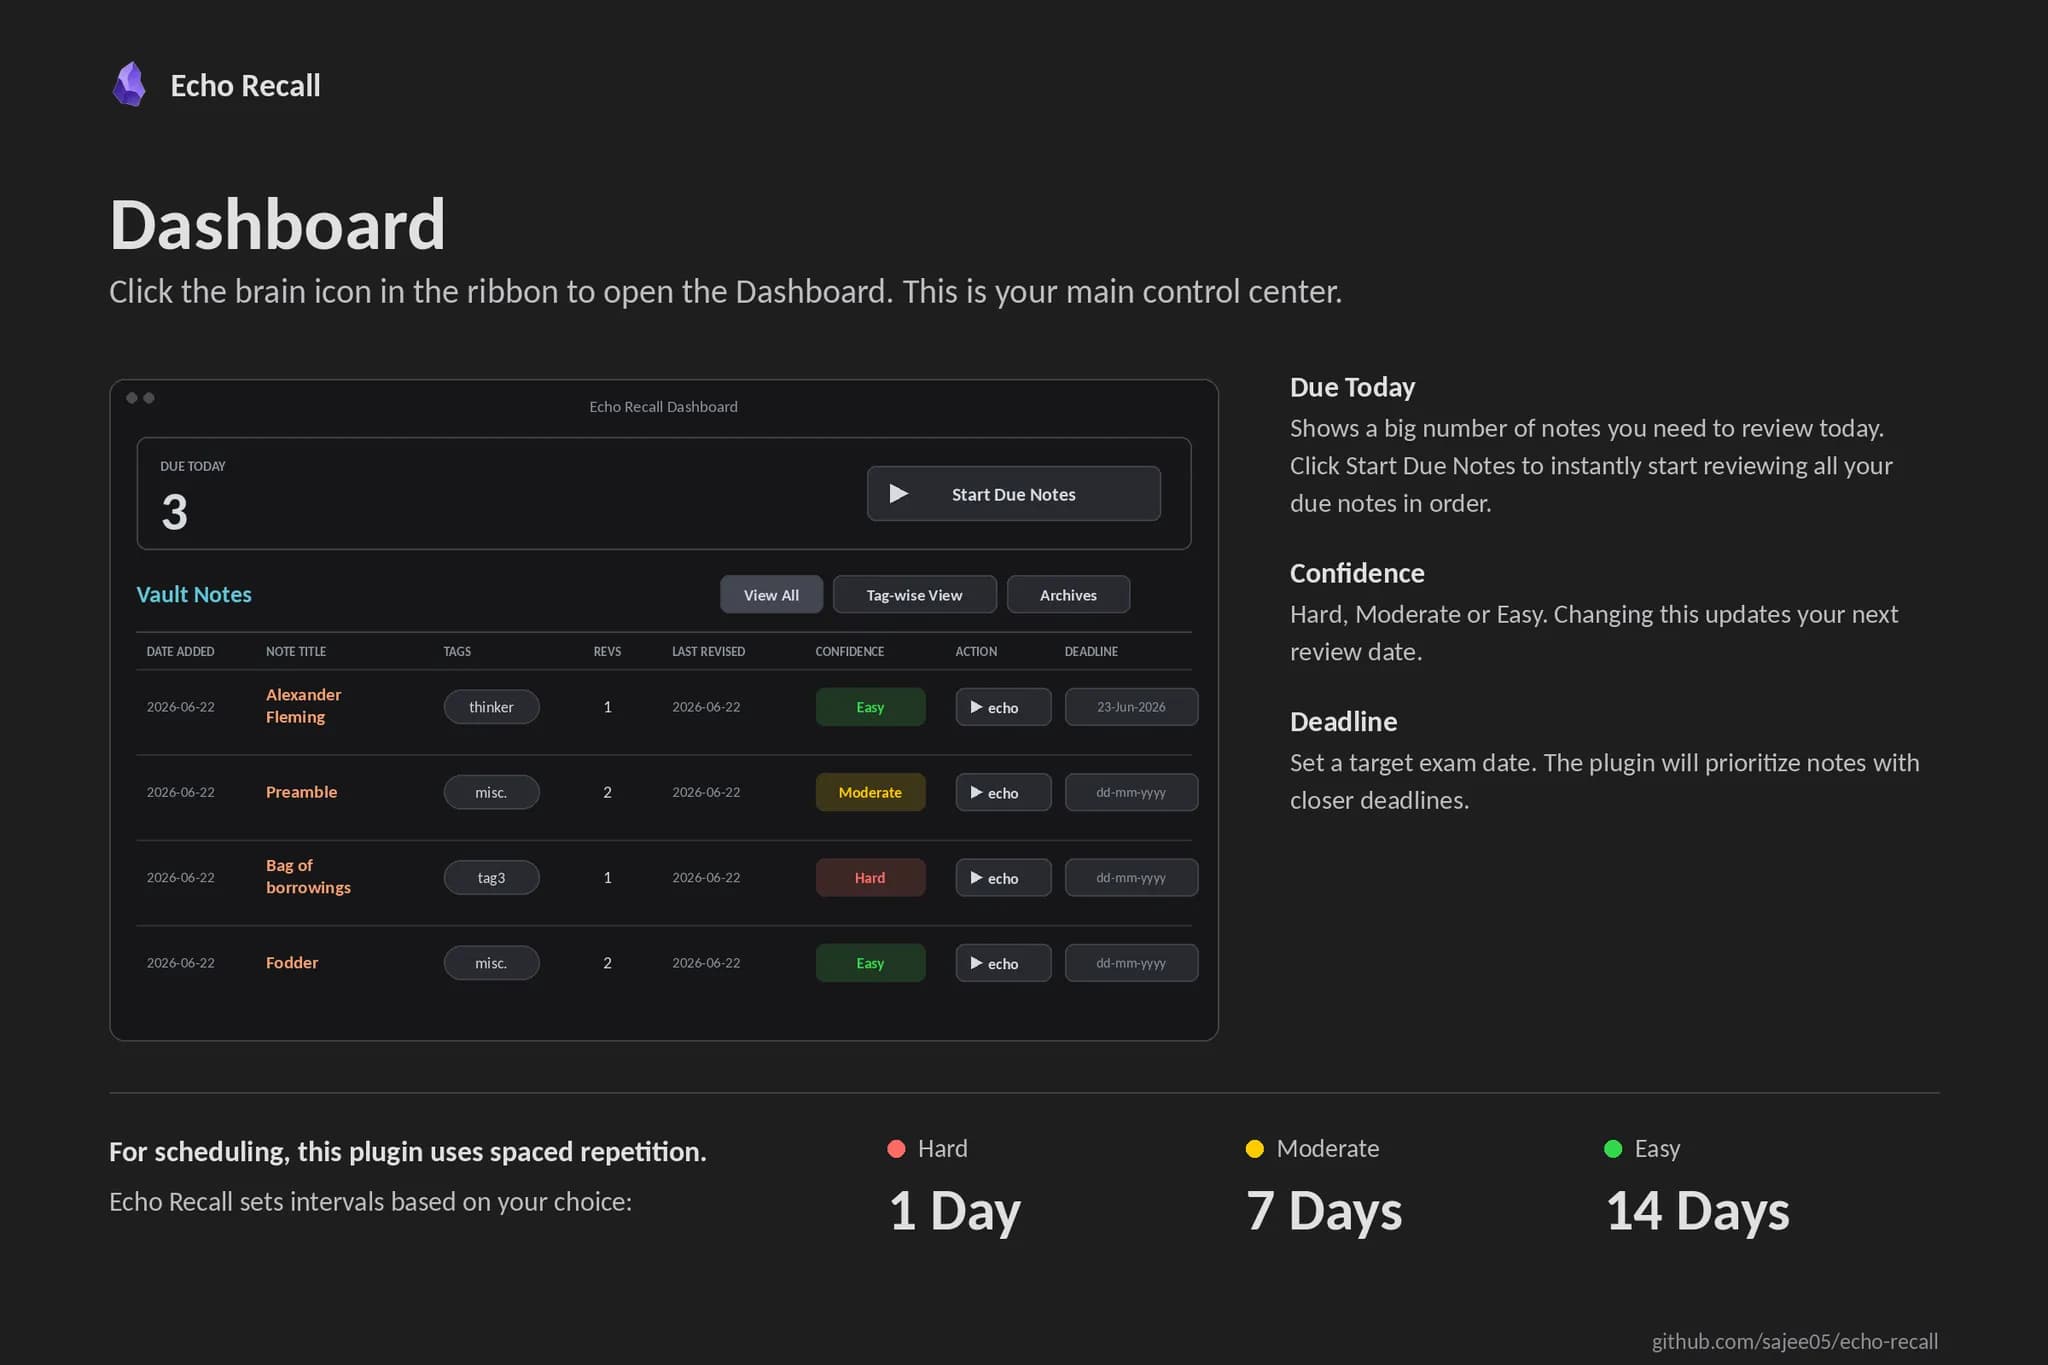Viewport: 2048px width, 1365px height.
Task: Change Moderate confidence for Preamble
Action: (x=870, y=792)
